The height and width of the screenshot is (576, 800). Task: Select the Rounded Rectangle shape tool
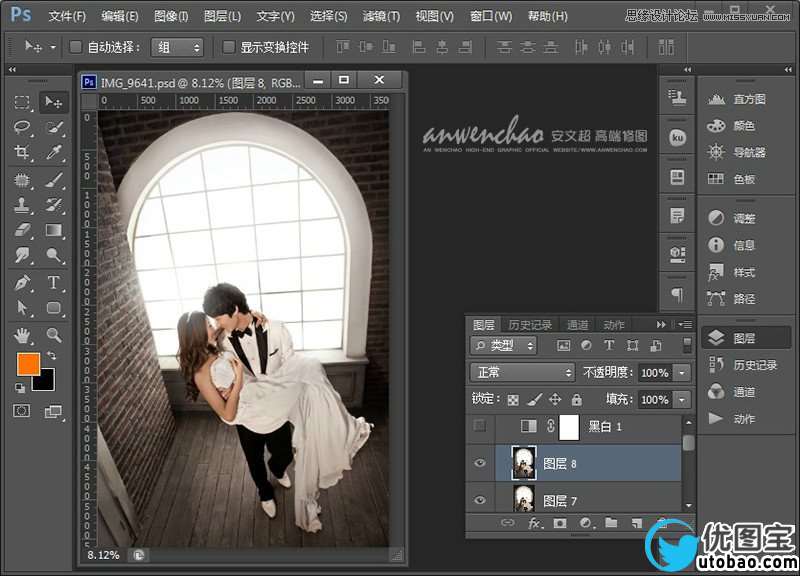(53, 308)
